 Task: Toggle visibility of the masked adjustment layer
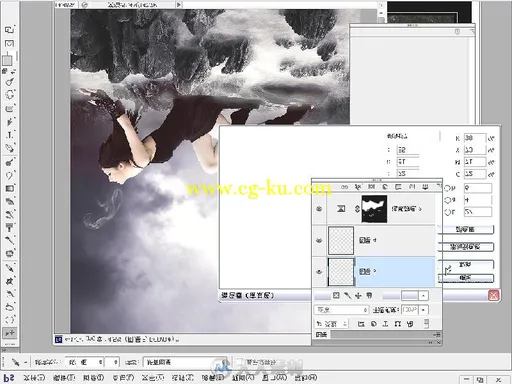pos(319,209)
